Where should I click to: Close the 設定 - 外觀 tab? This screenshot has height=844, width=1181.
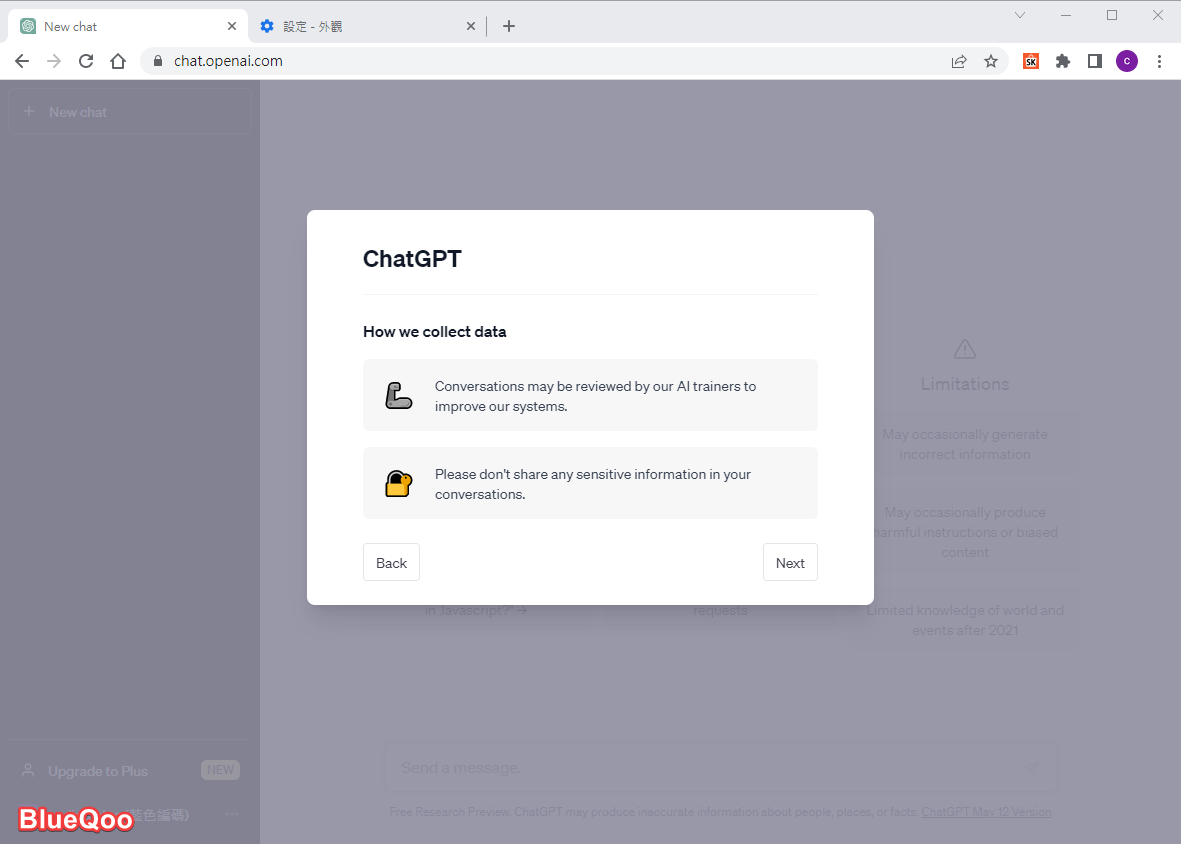(x=471, y=26)
